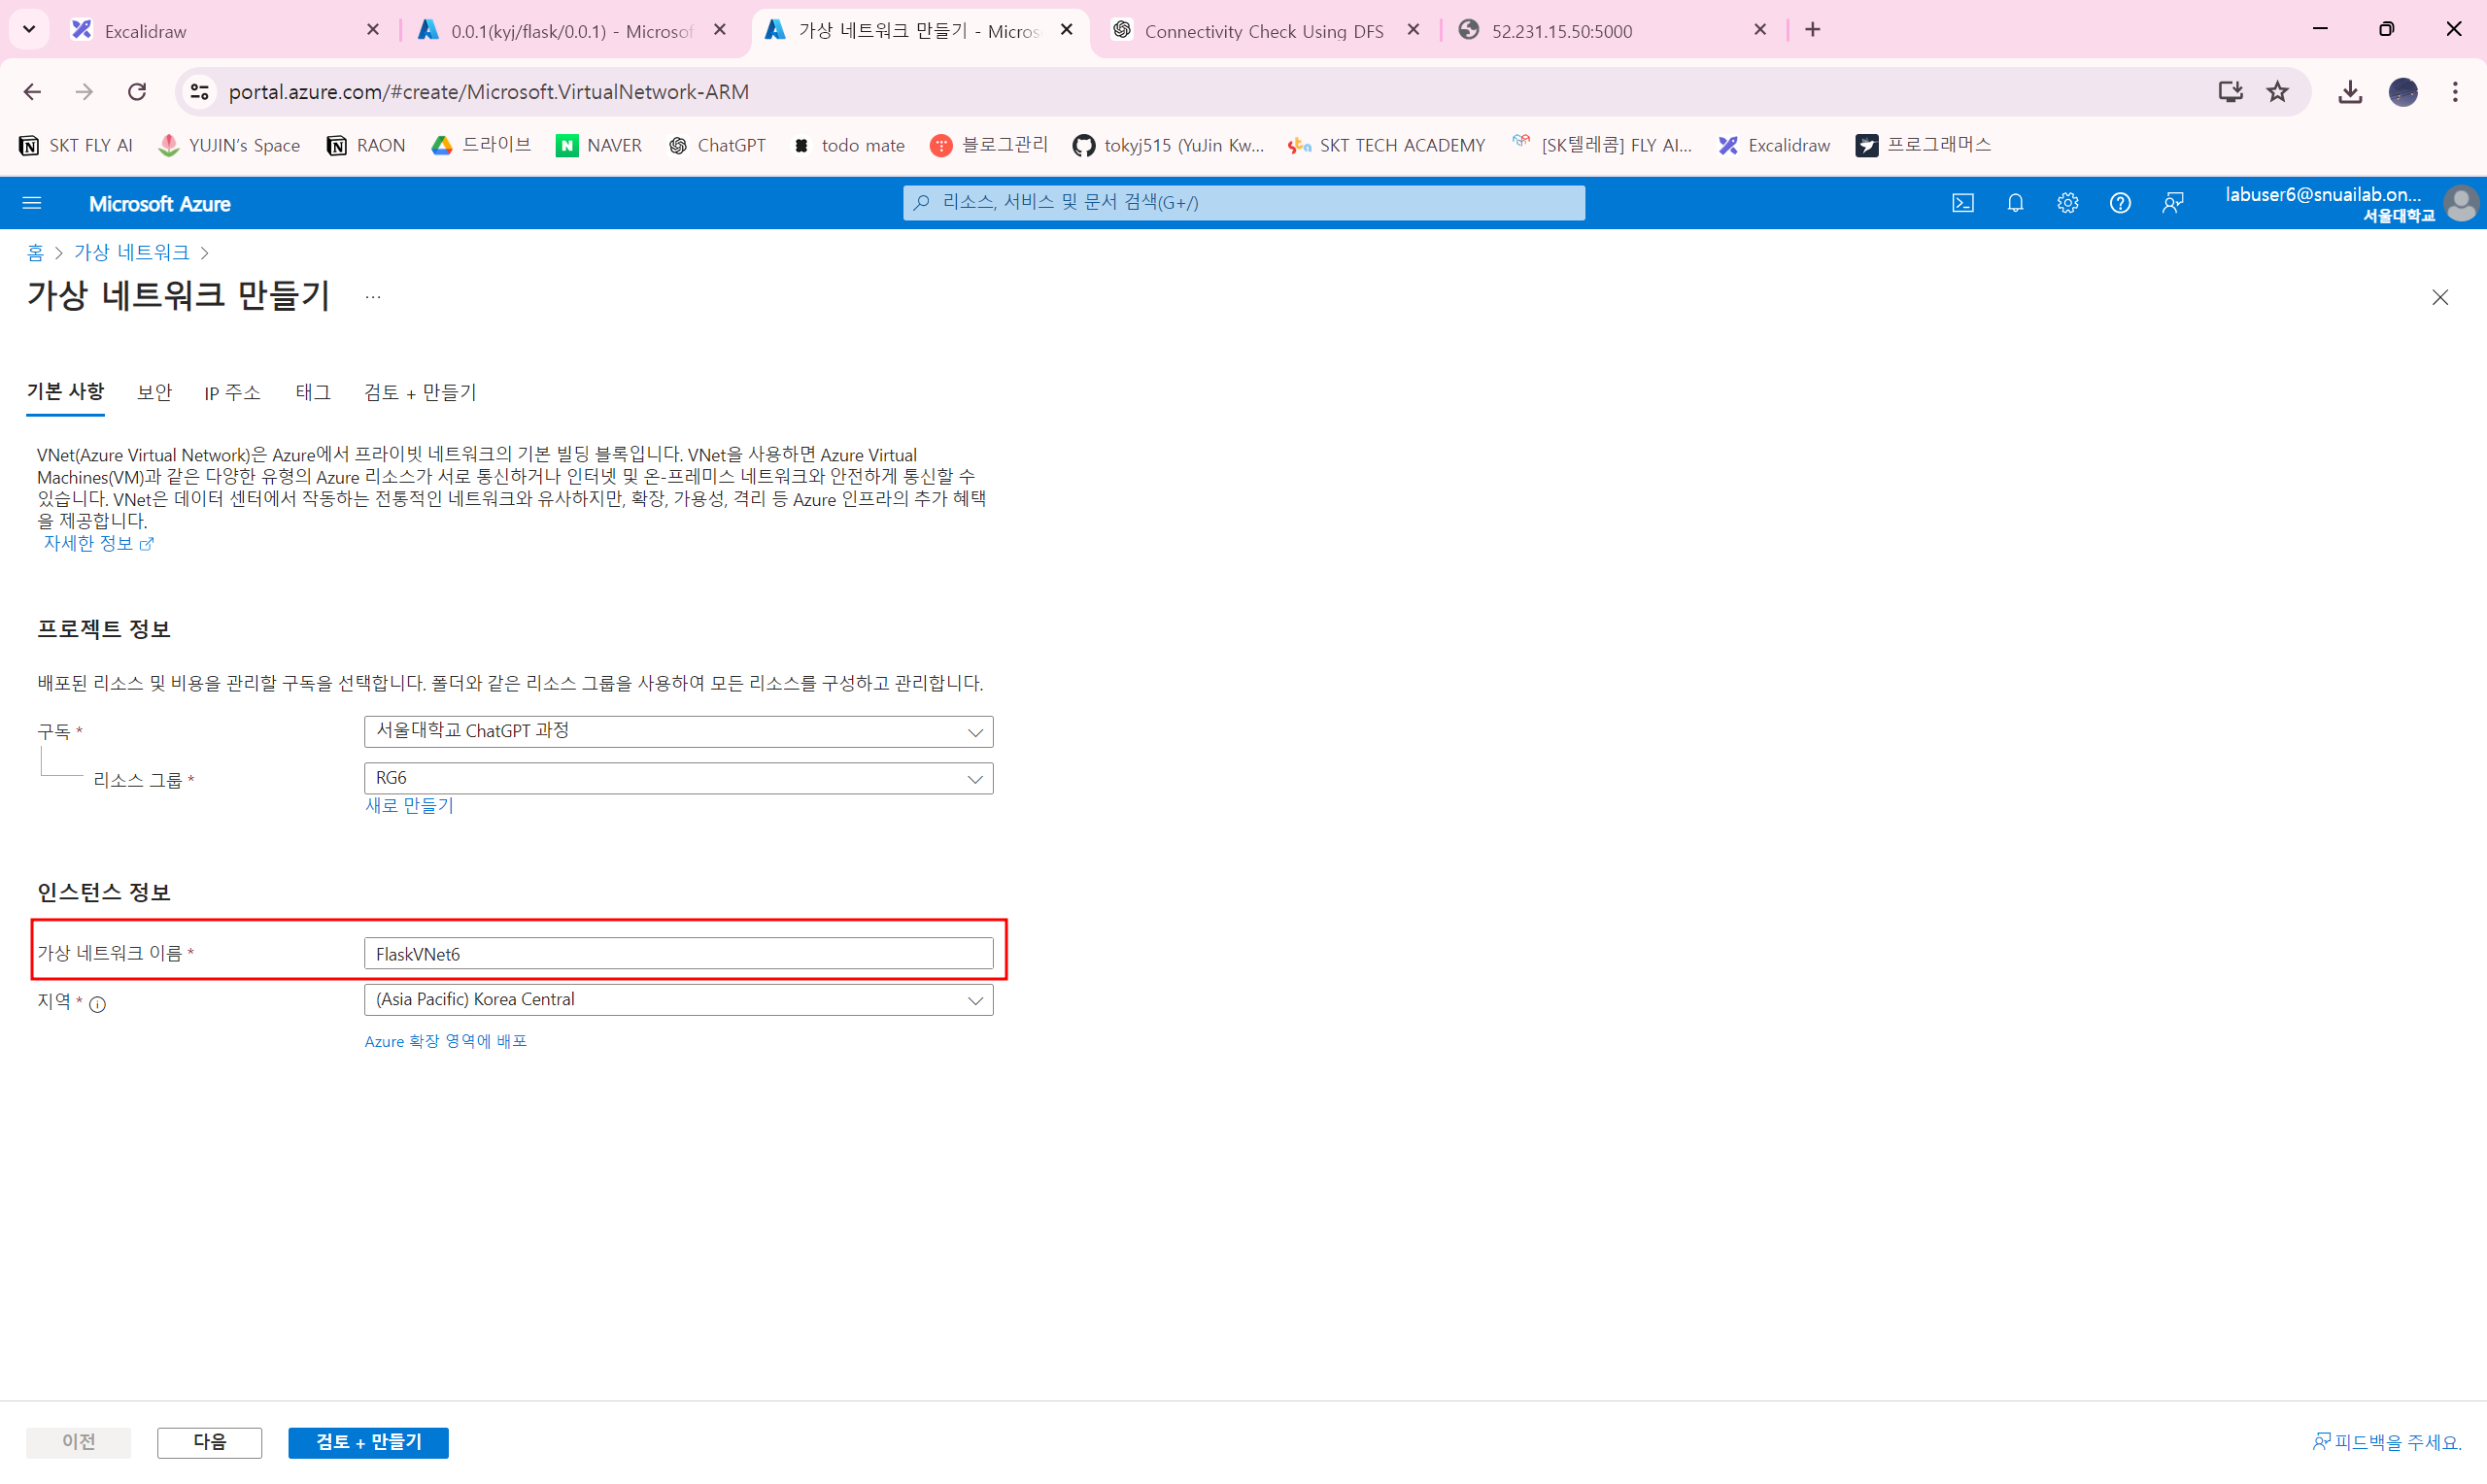Open Azure help question mark
Screen dimensions: 2487x1484
pyautogui.click(x=2120, y=203)
